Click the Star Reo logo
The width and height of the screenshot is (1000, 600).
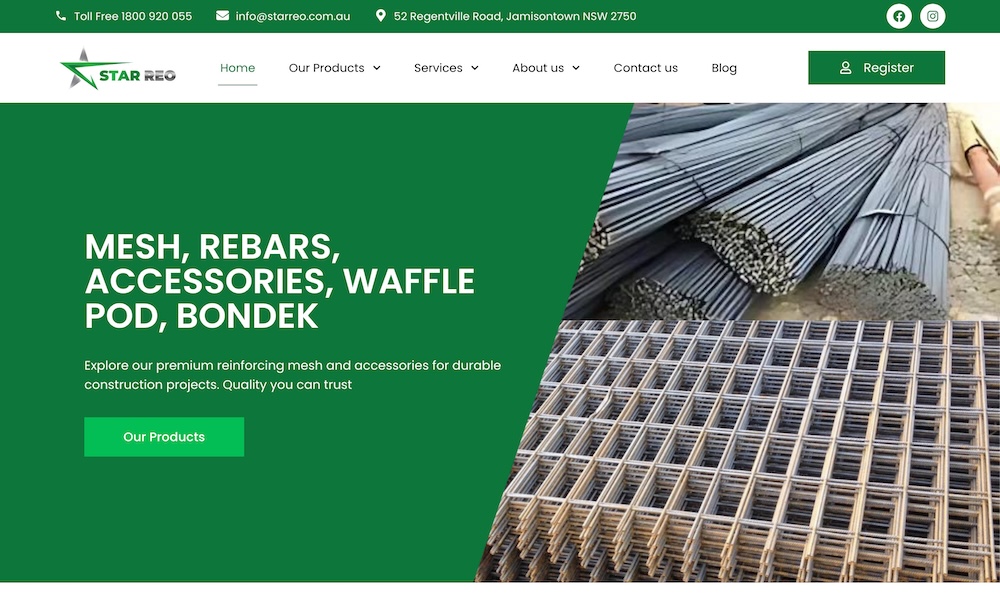point(118,69)
